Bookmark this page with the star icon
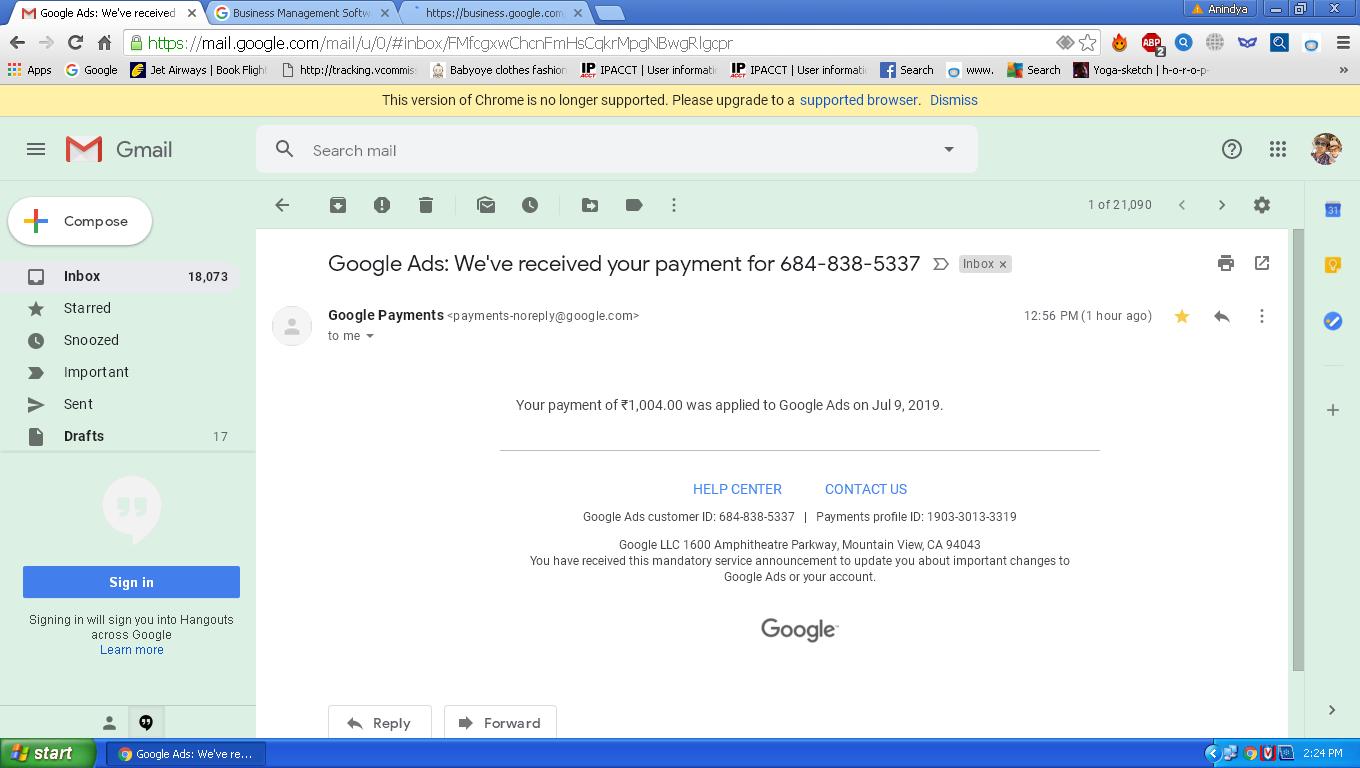Screen dimensions: 1360x768 (x=1088, y=43)
